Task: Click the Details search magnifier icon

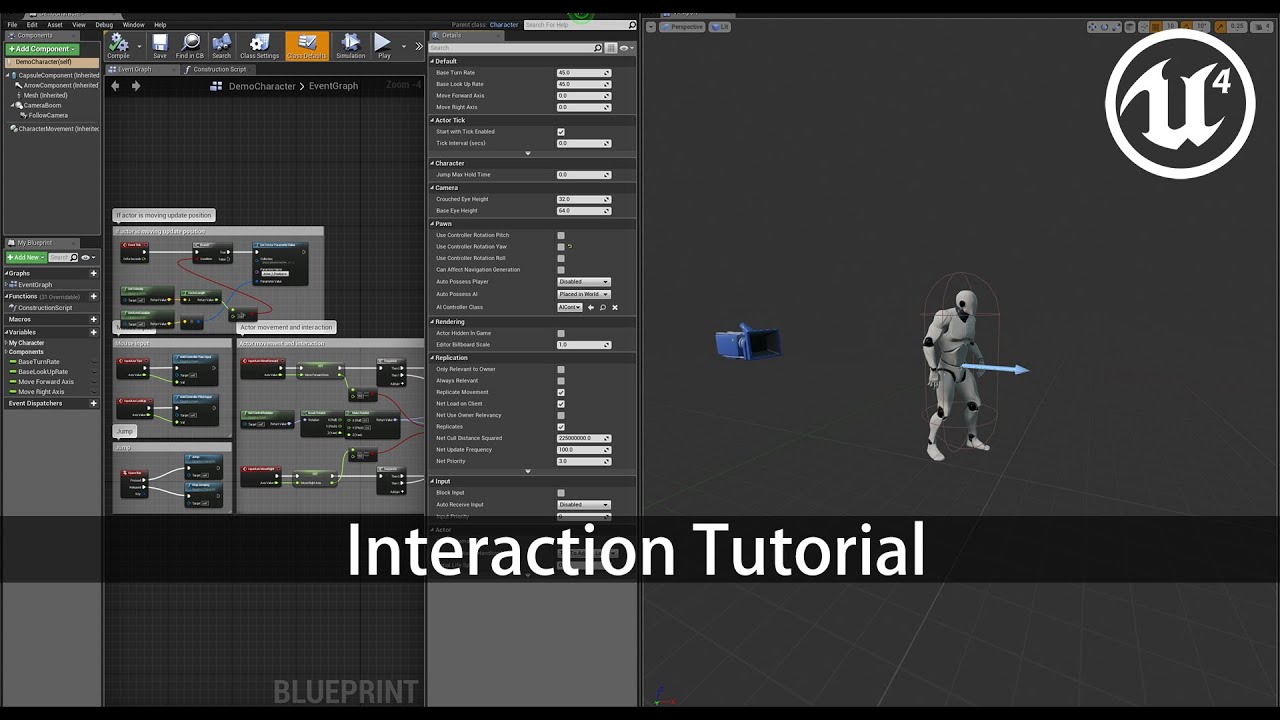Action: [x=598, y=48]
